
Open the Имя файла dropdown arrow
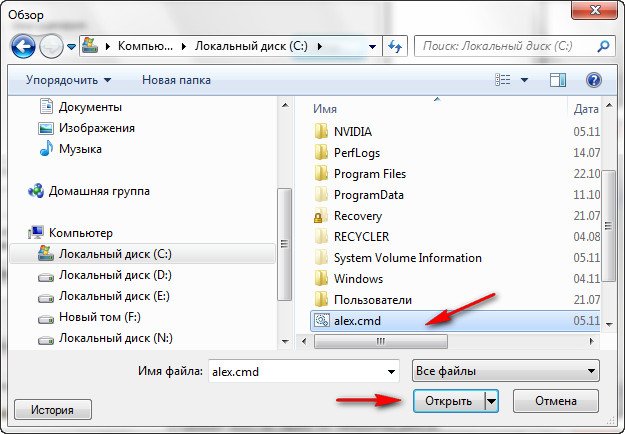391,372
